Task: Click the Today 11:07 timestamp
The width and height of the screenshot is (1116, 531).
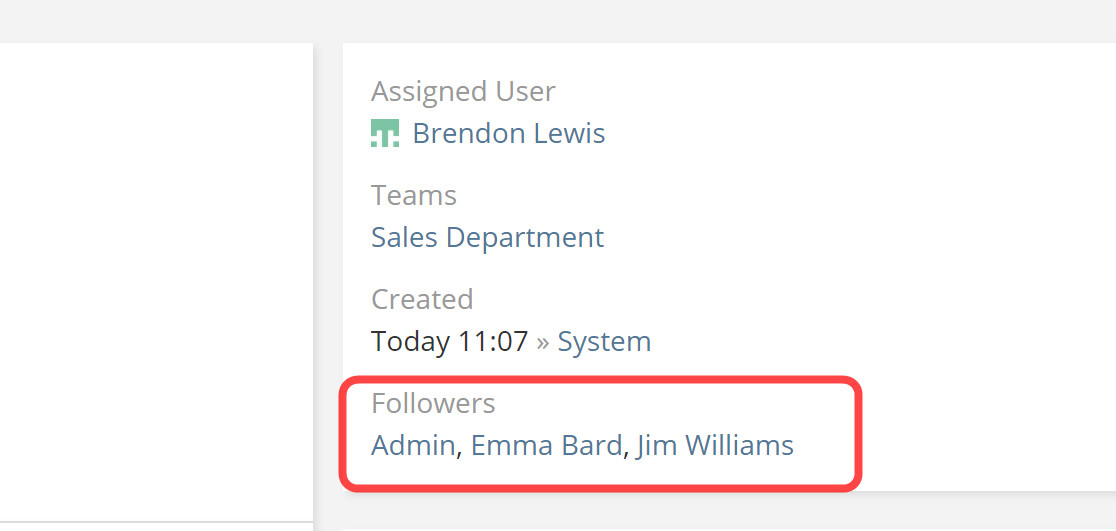Action: 449,341
